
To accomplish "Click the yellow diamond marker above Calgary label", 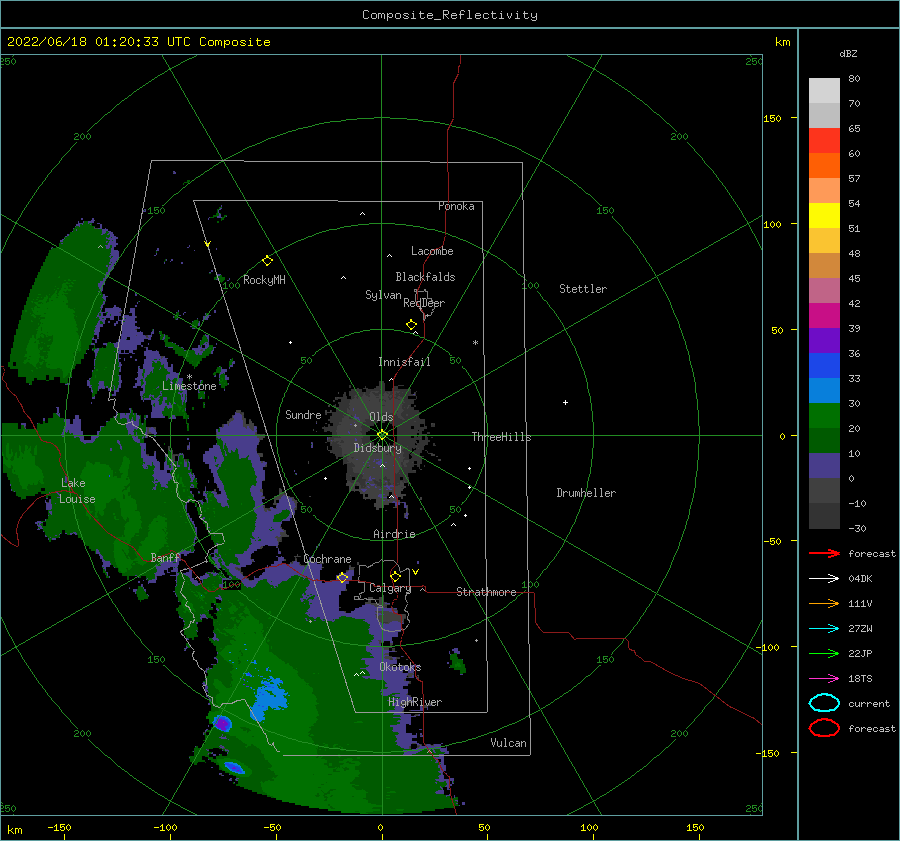I will click(395, 576).
